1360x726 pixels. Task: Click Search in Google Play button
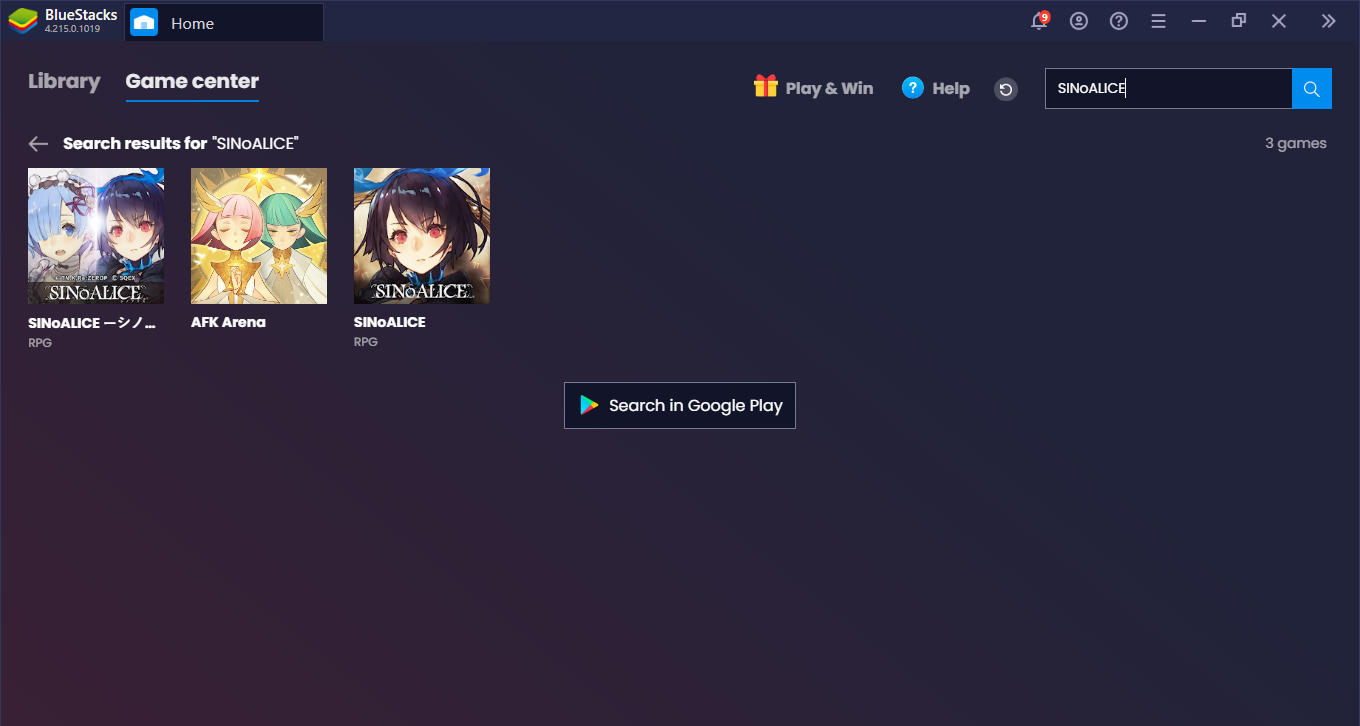click(x=680, y=405)
